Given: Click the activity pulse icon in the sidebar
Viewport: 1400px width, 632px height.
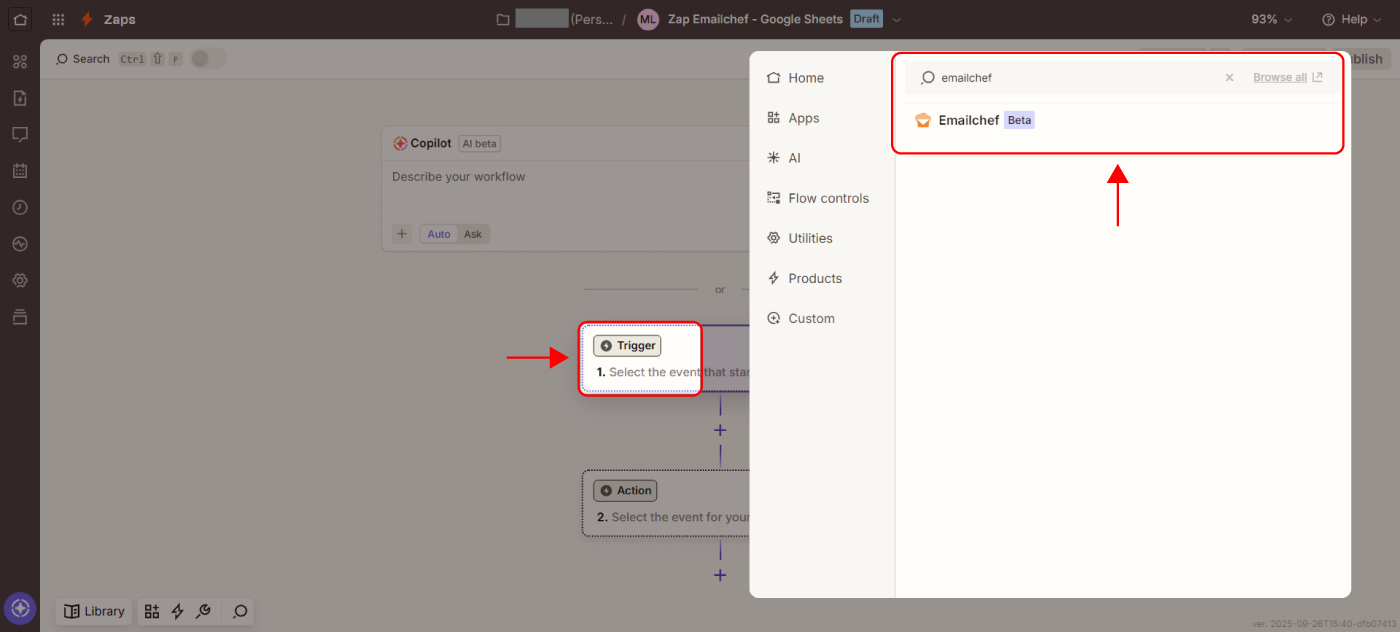Looking at the screenshot, I should point(20,244).
